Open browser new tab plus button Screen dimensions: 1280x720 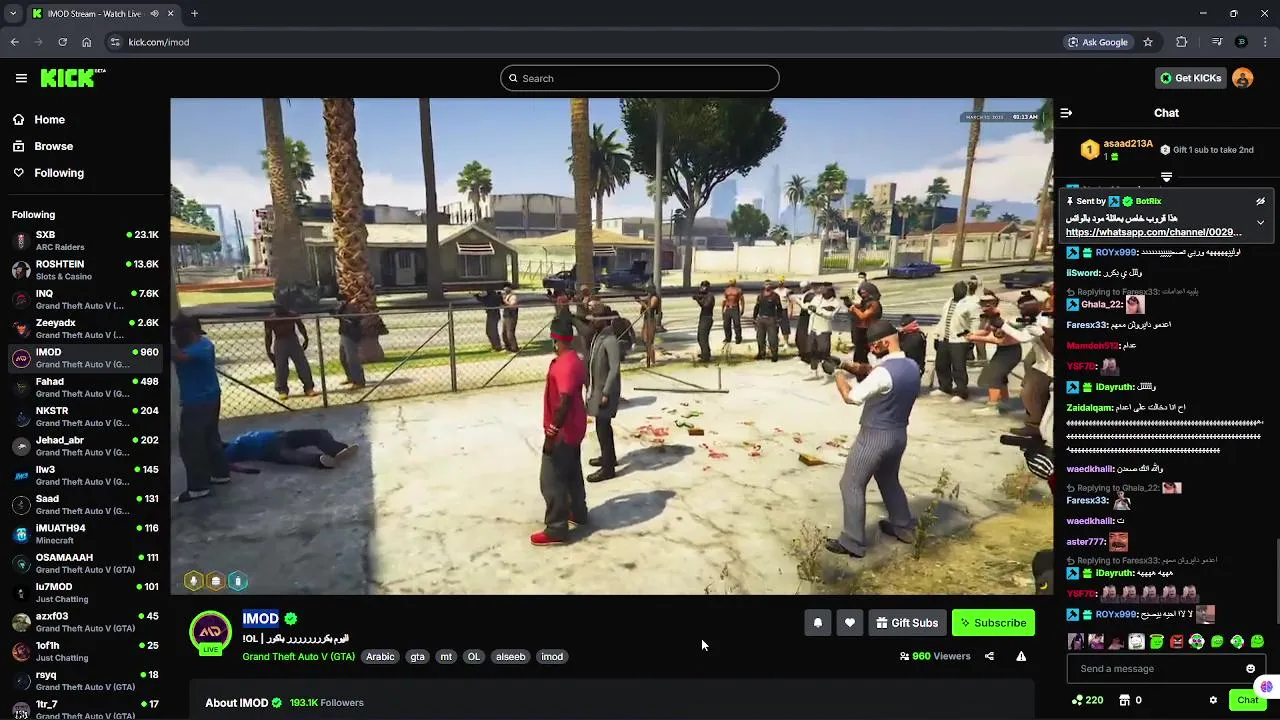[x=194, y=14]
